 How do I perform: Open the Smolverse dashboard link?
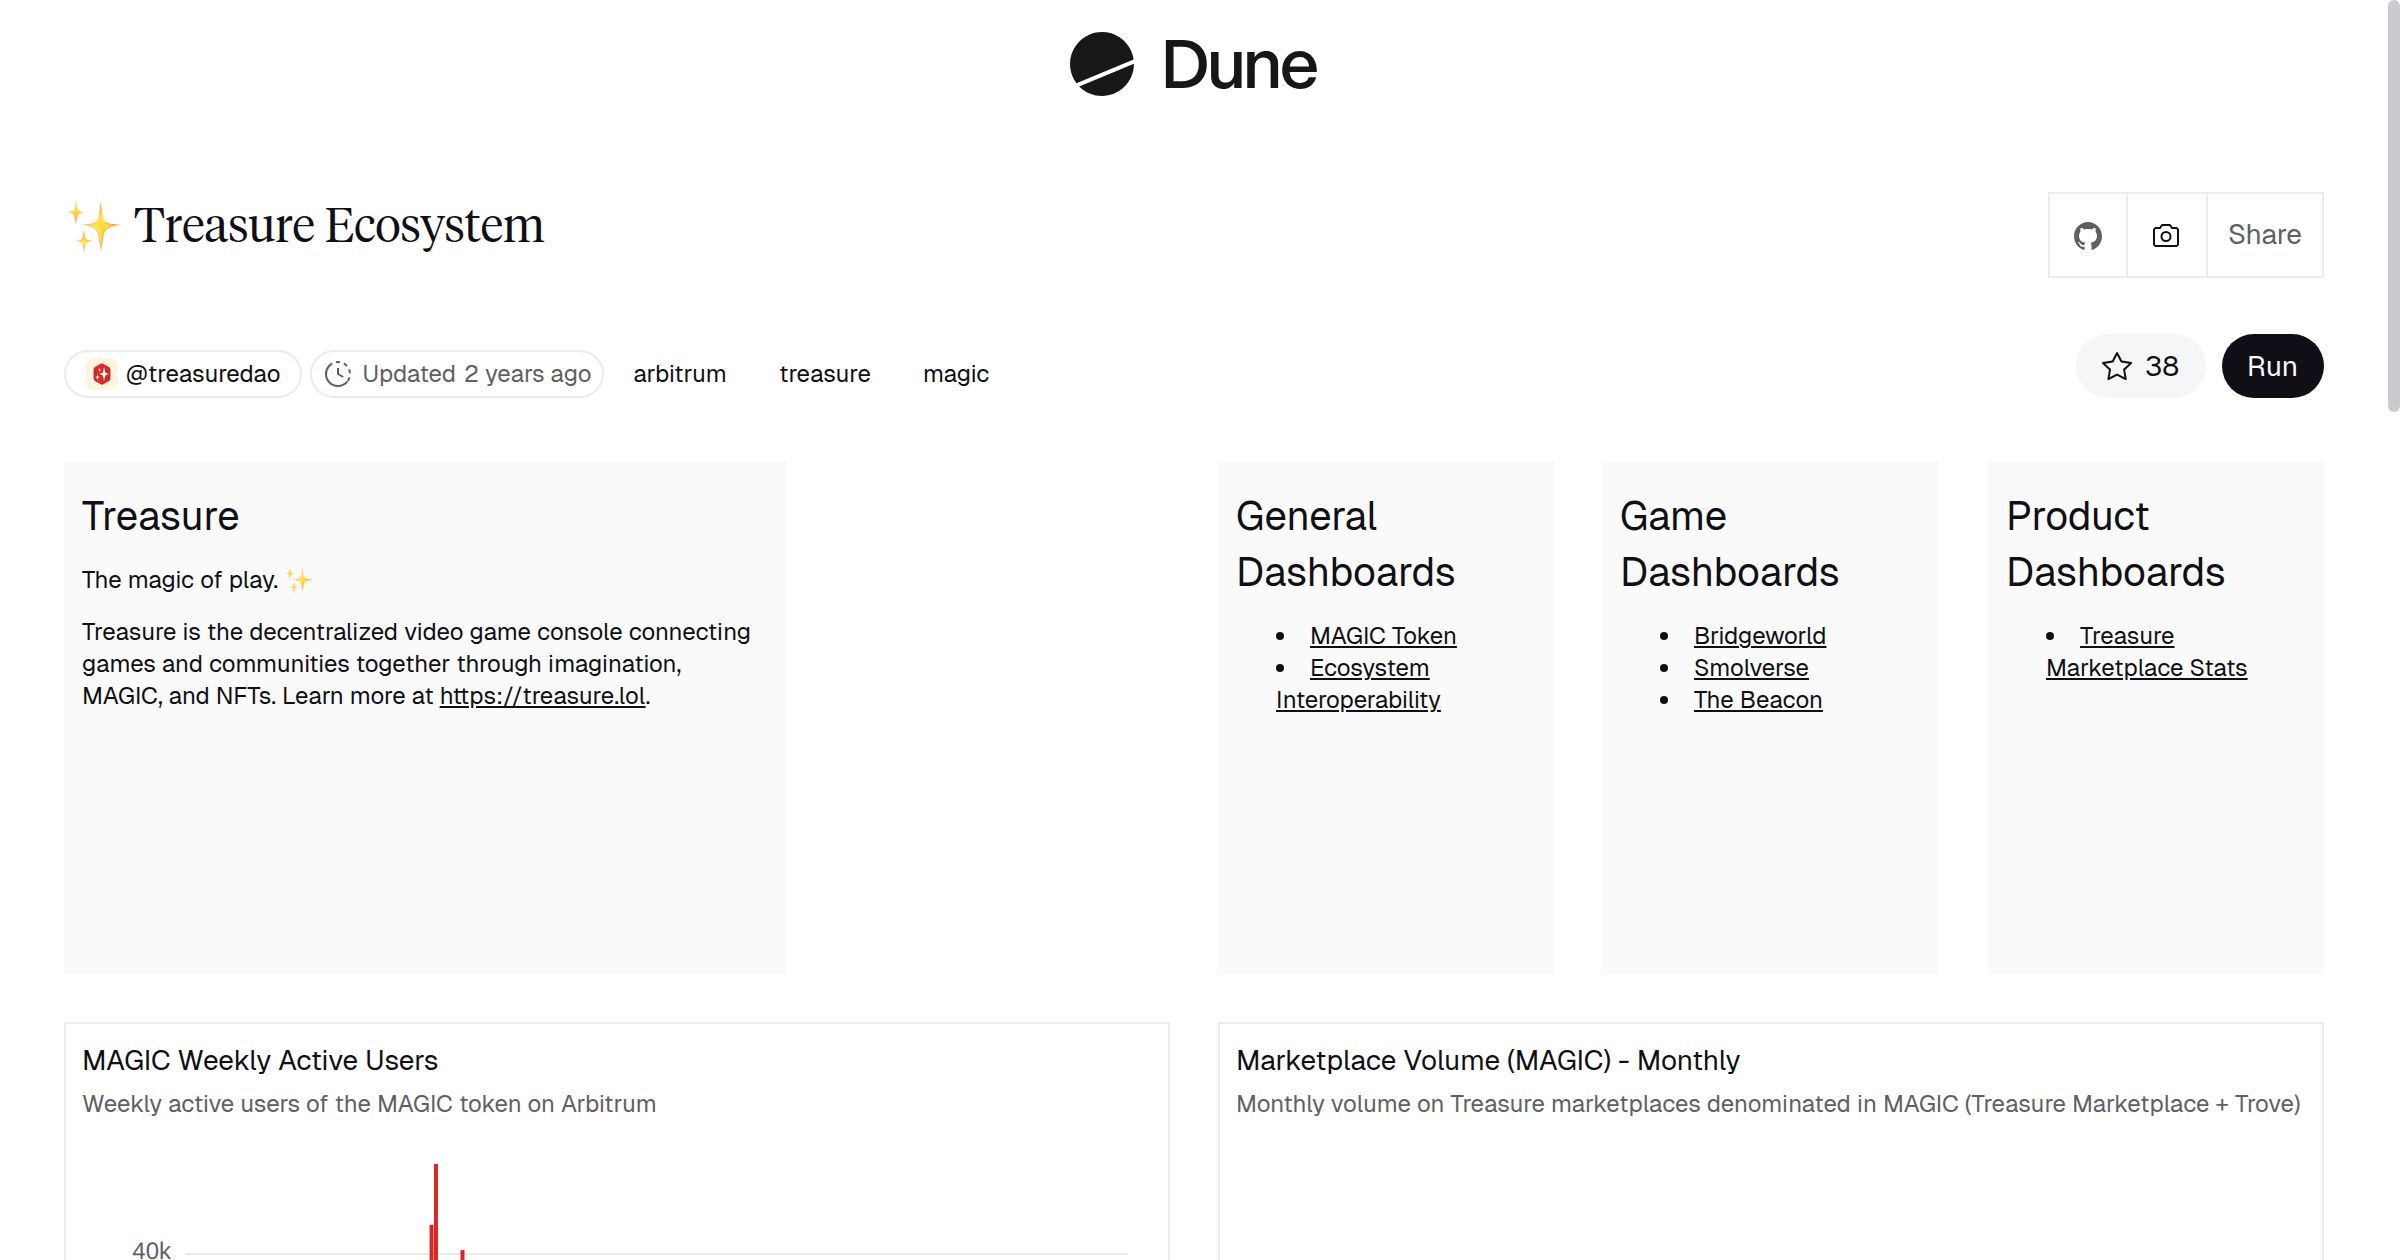1750,668
